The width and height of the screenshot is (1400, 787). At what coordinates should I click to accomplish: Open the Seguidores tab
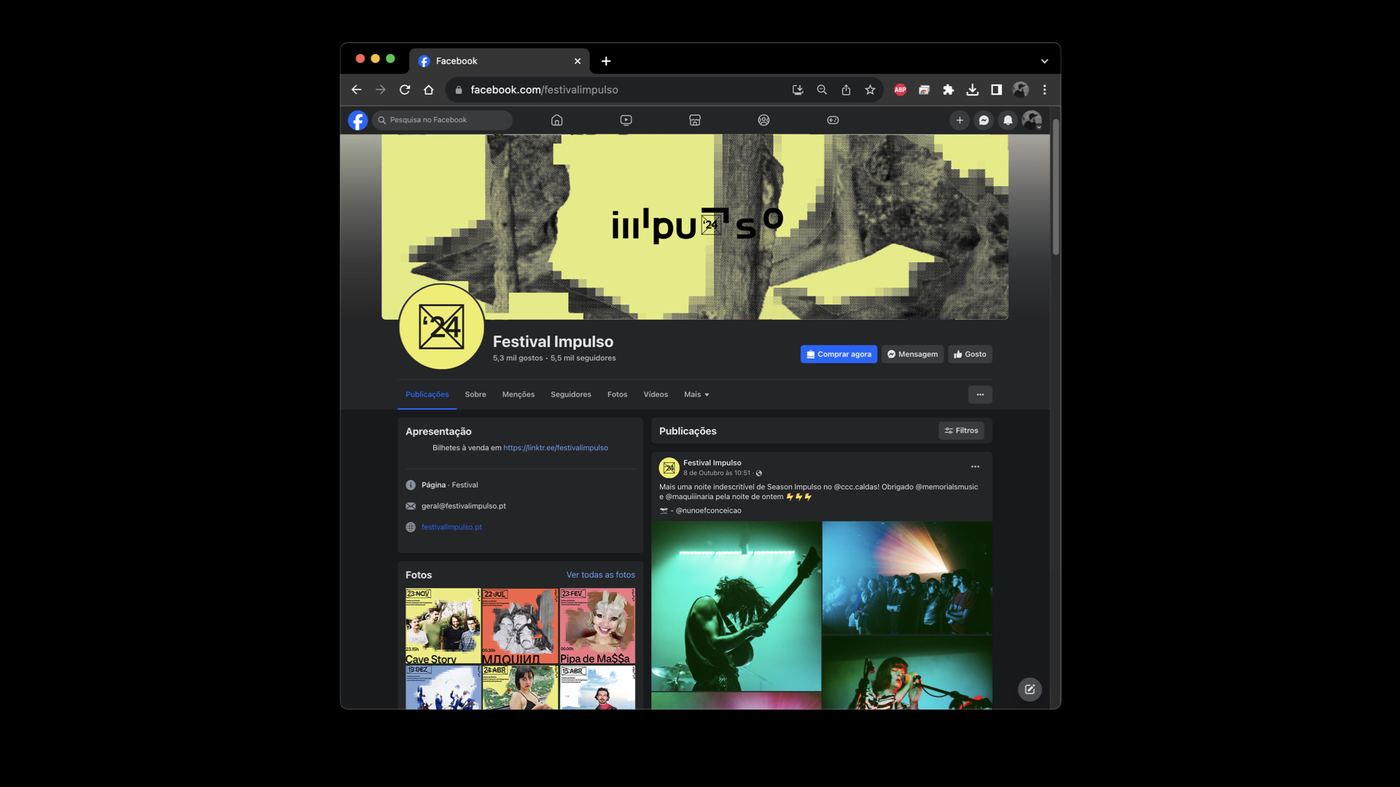(x=571, y=395)
